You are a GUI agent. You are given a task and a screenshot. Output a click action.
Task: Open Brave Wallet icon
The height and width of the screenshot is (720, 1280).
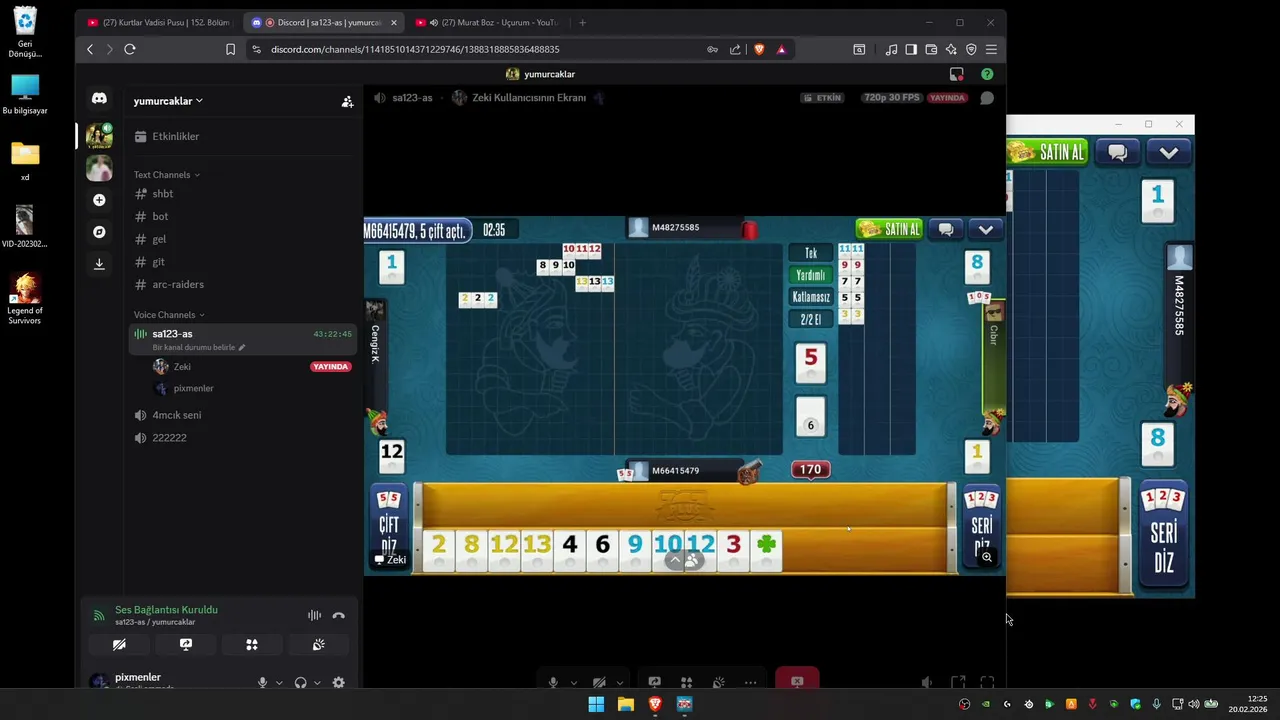[x=931, y=49]
